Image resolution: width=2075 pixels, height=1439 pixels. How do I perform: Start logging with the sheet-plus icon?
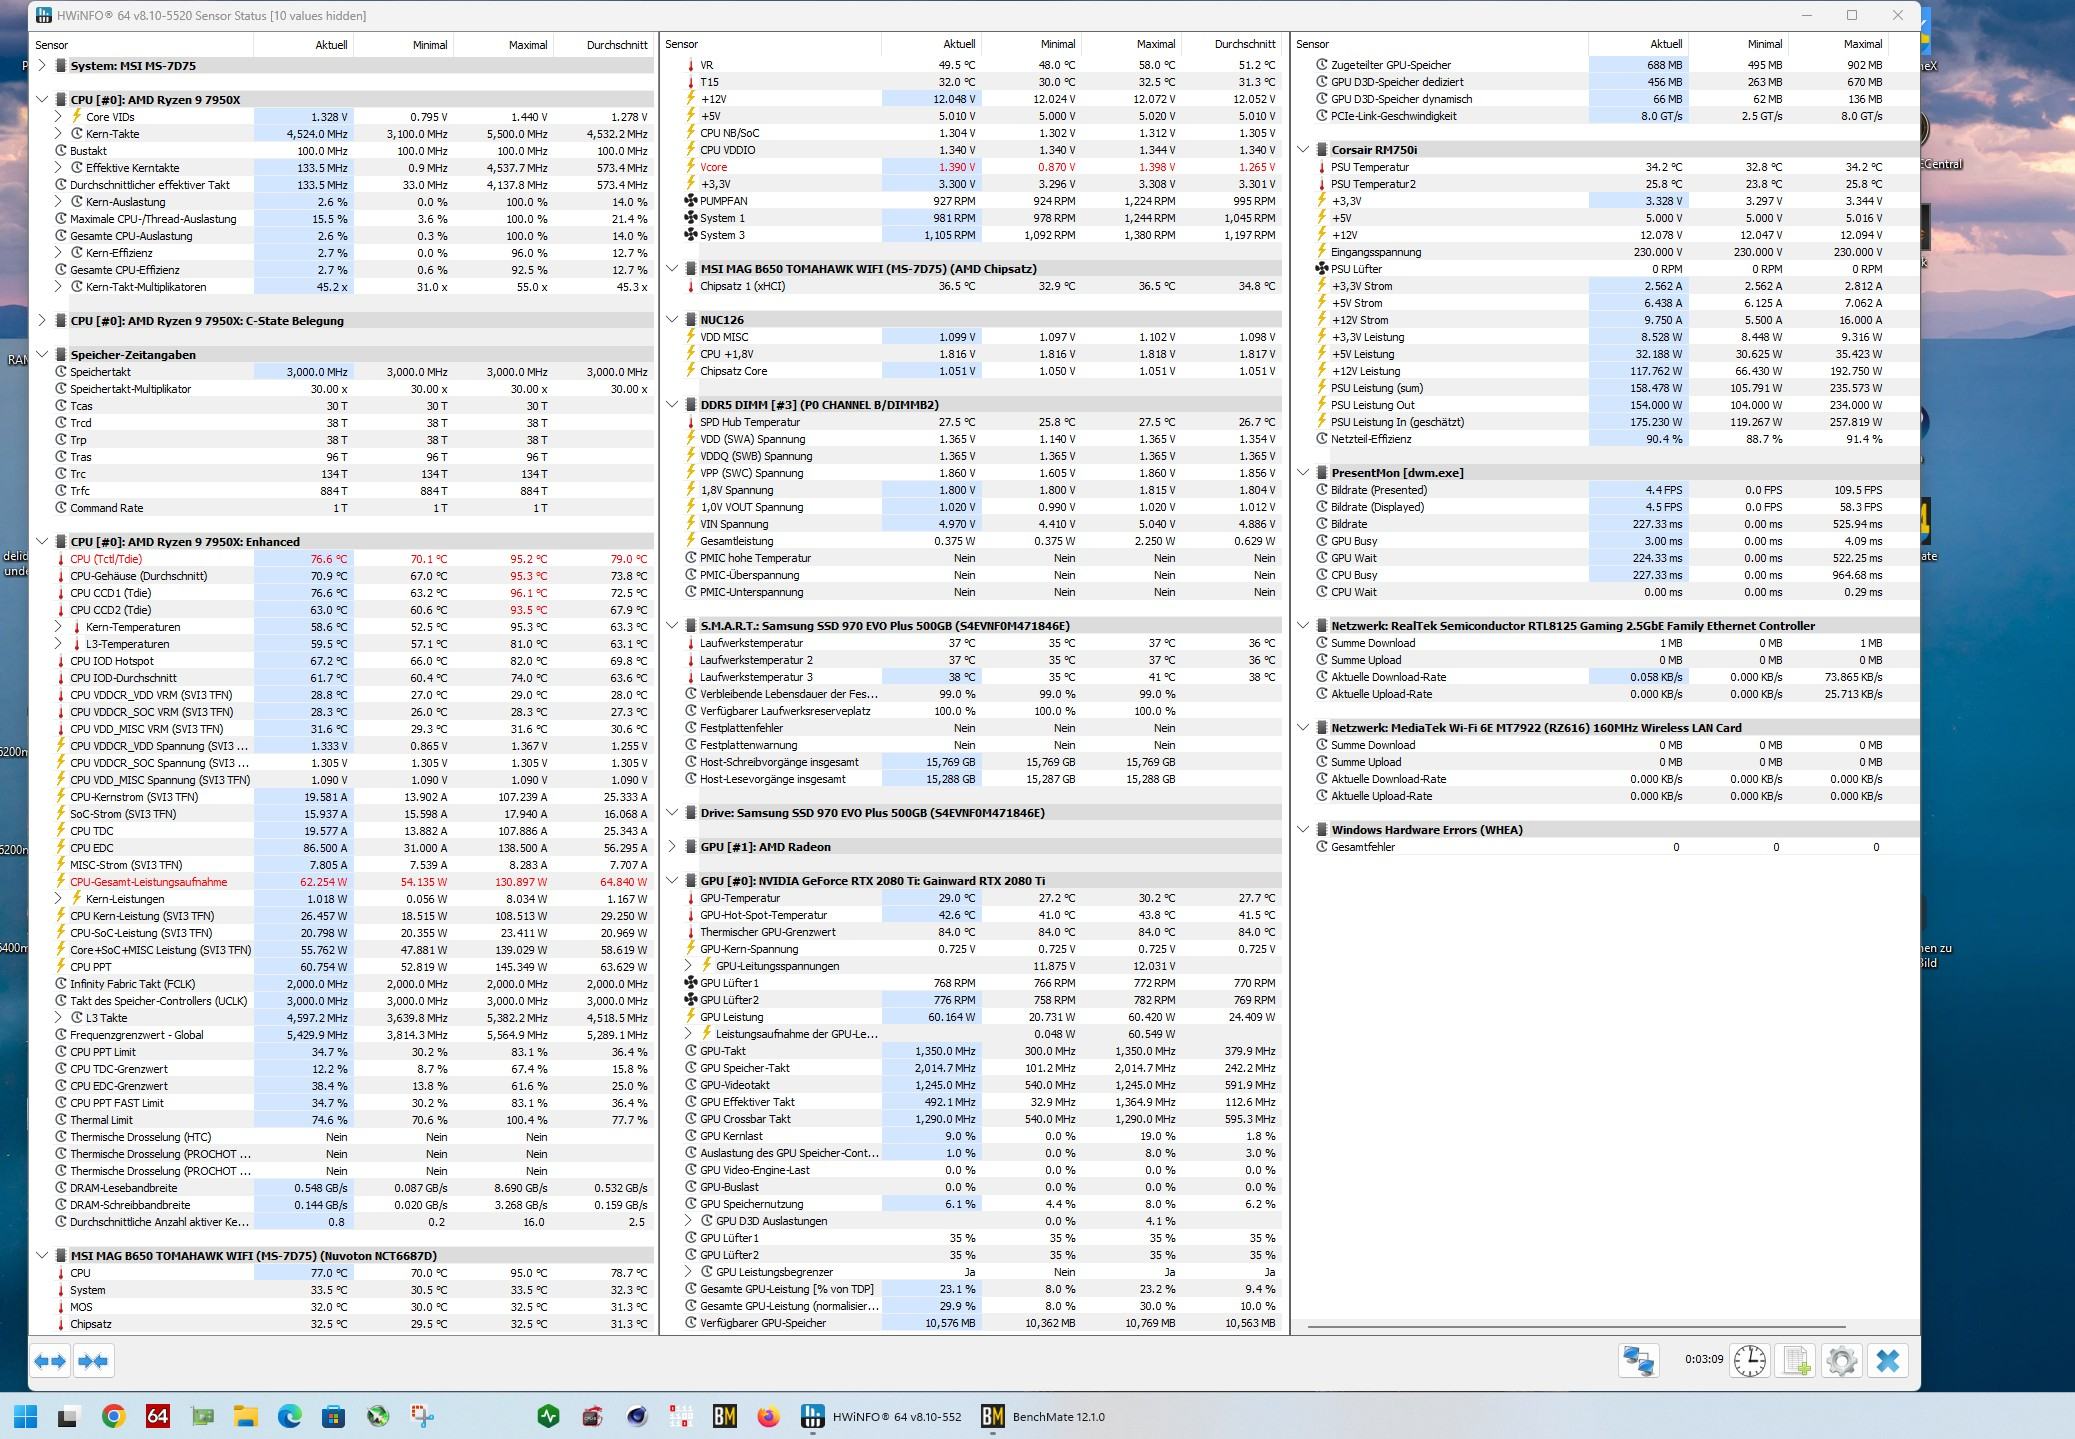[1796, 1361]
